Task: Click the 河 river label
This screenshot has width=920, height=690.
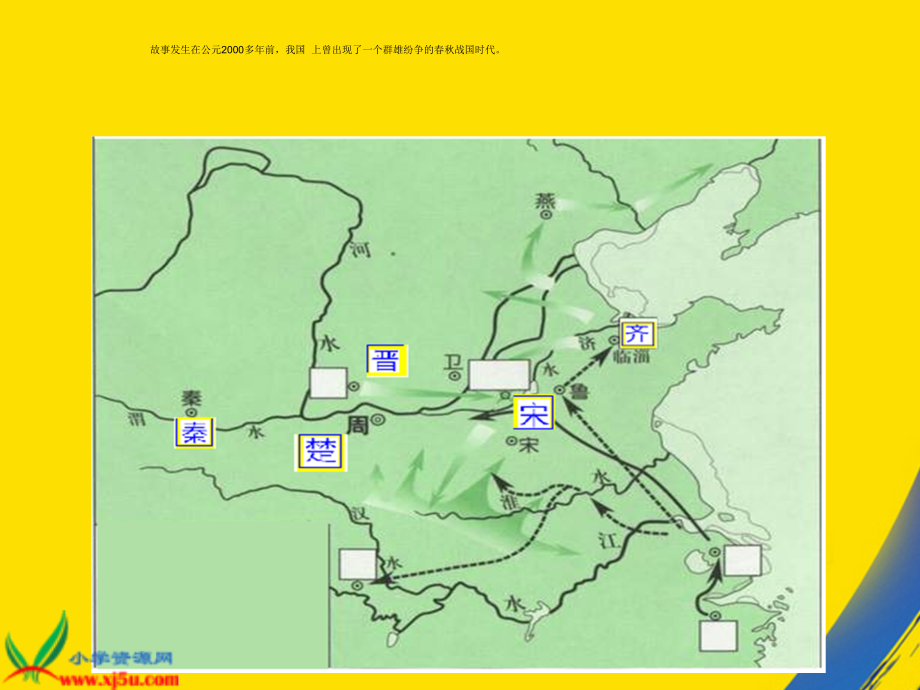Action: pyautogui.click(x=360, y=249)
